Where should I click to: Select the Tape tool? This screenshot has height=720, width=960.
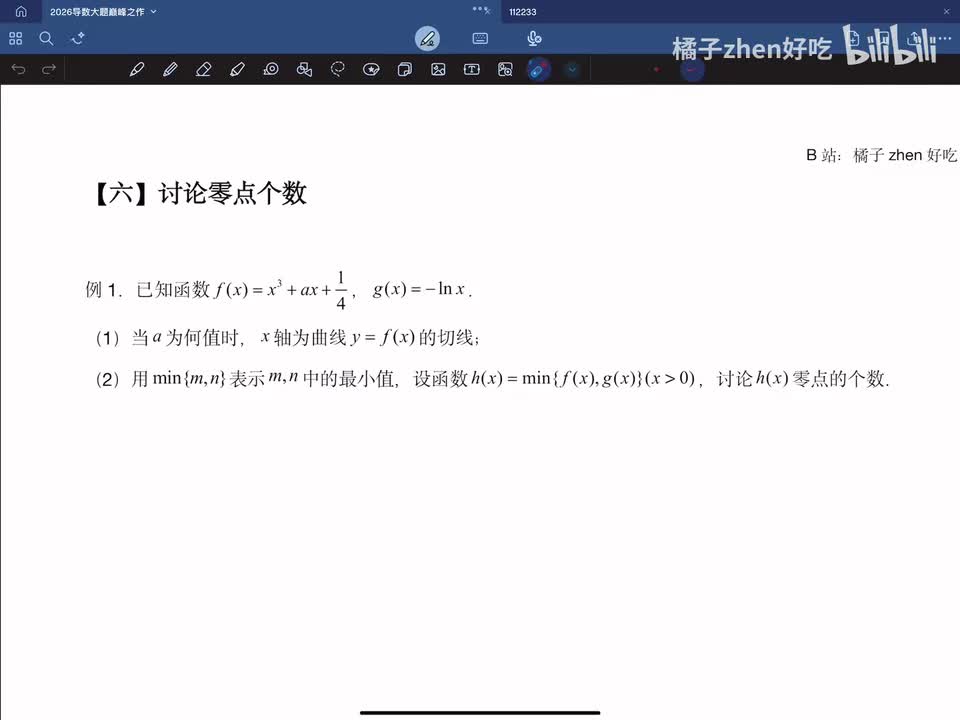[x=271, y=69]
